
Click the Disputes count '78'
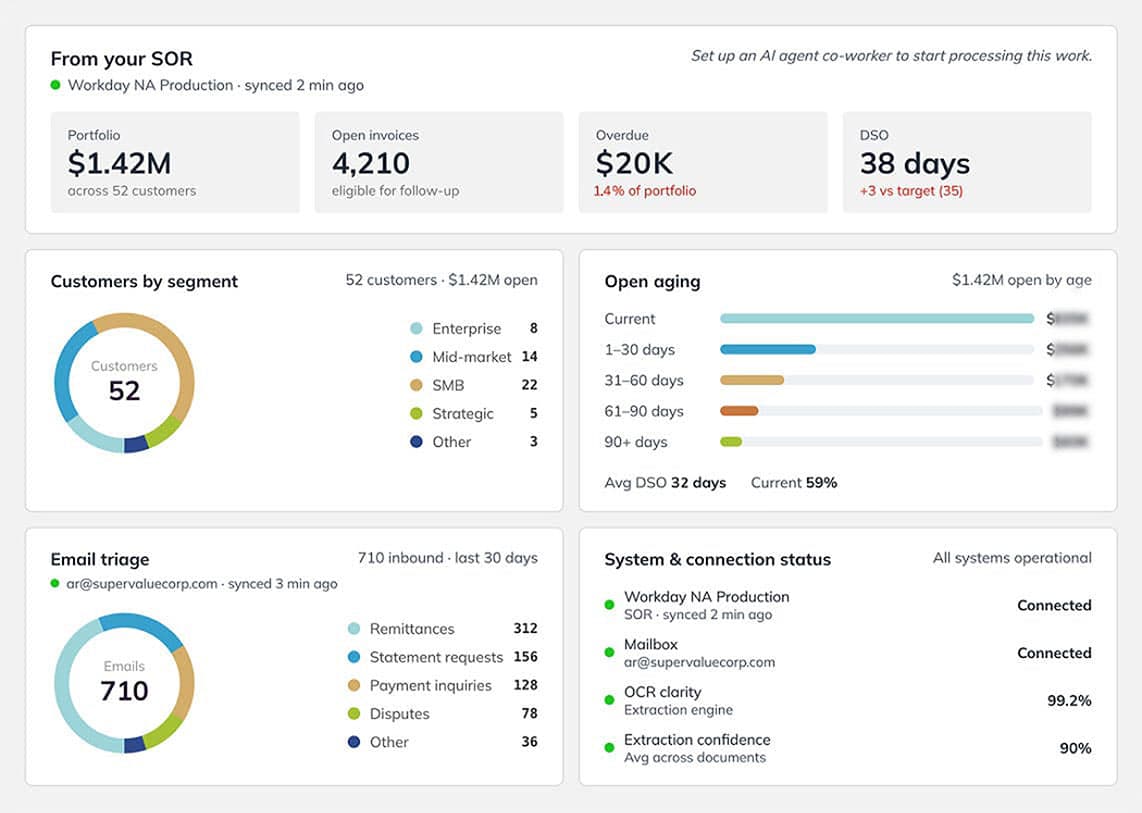pyautogui.click(x=529, y=714)
